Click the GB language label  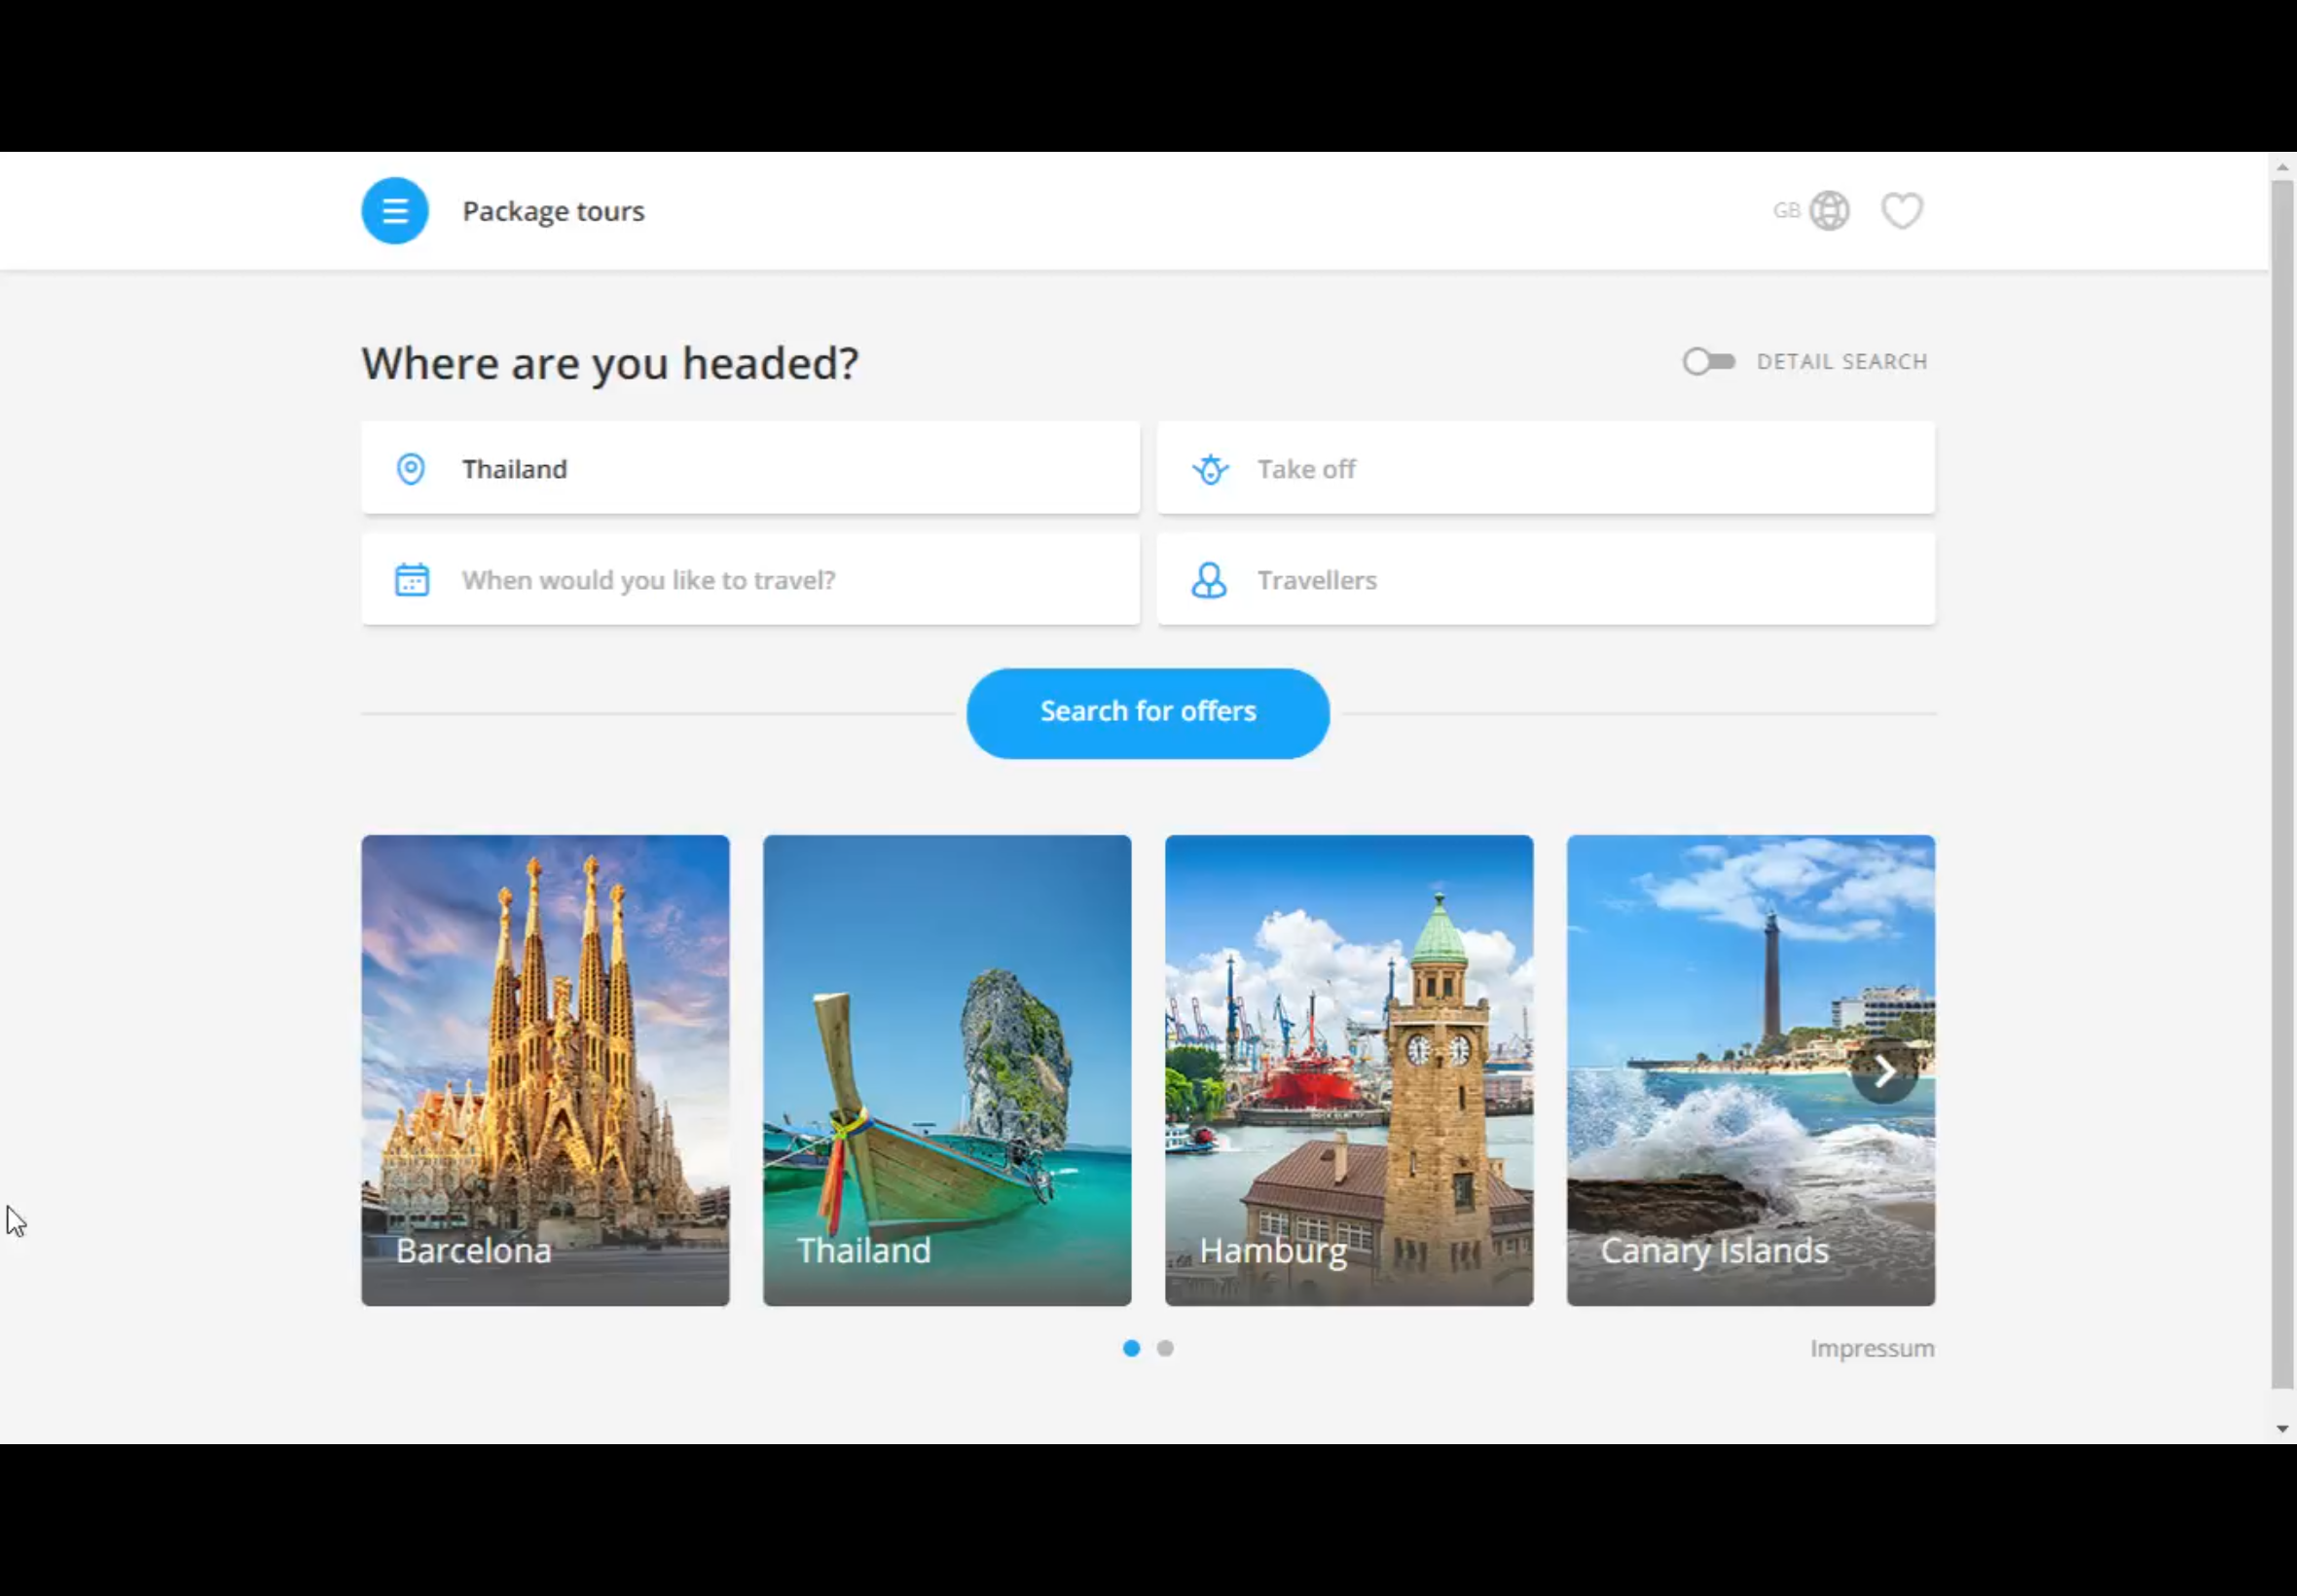point(1785,211)
